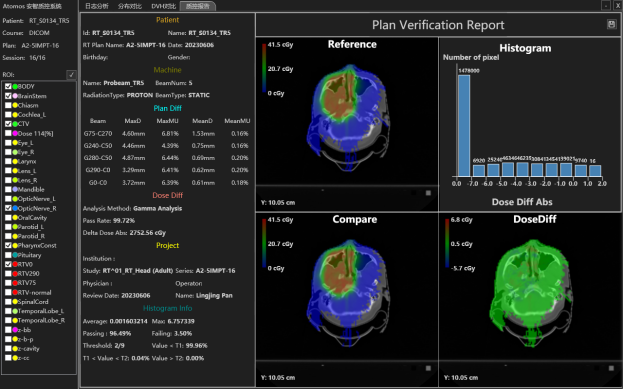Click the Delta Dose Abs value 2752.56 cGy

click(x=148, y=233)
